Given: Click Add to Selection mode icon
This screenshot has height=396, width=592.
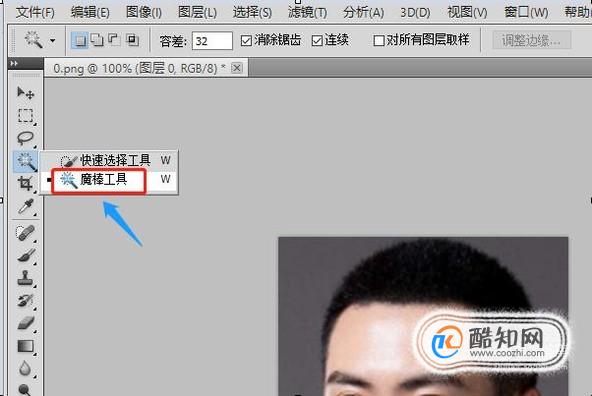Looking at the screenshot, I should point(97,40).
